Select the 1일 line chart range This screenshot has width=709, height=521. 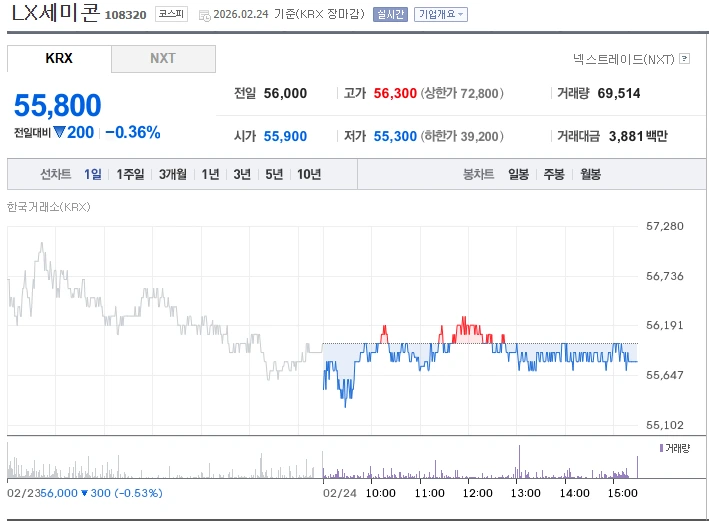93,174
